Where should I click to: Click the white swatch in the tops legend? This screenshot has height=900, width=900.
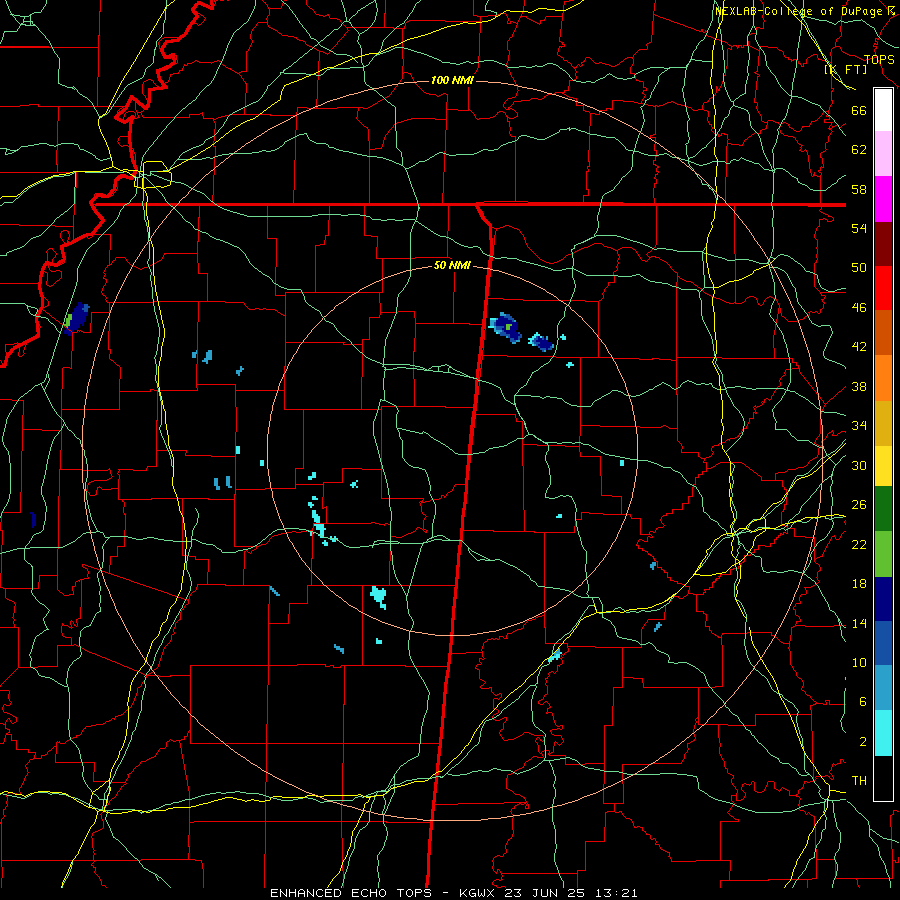pos(883,110)
